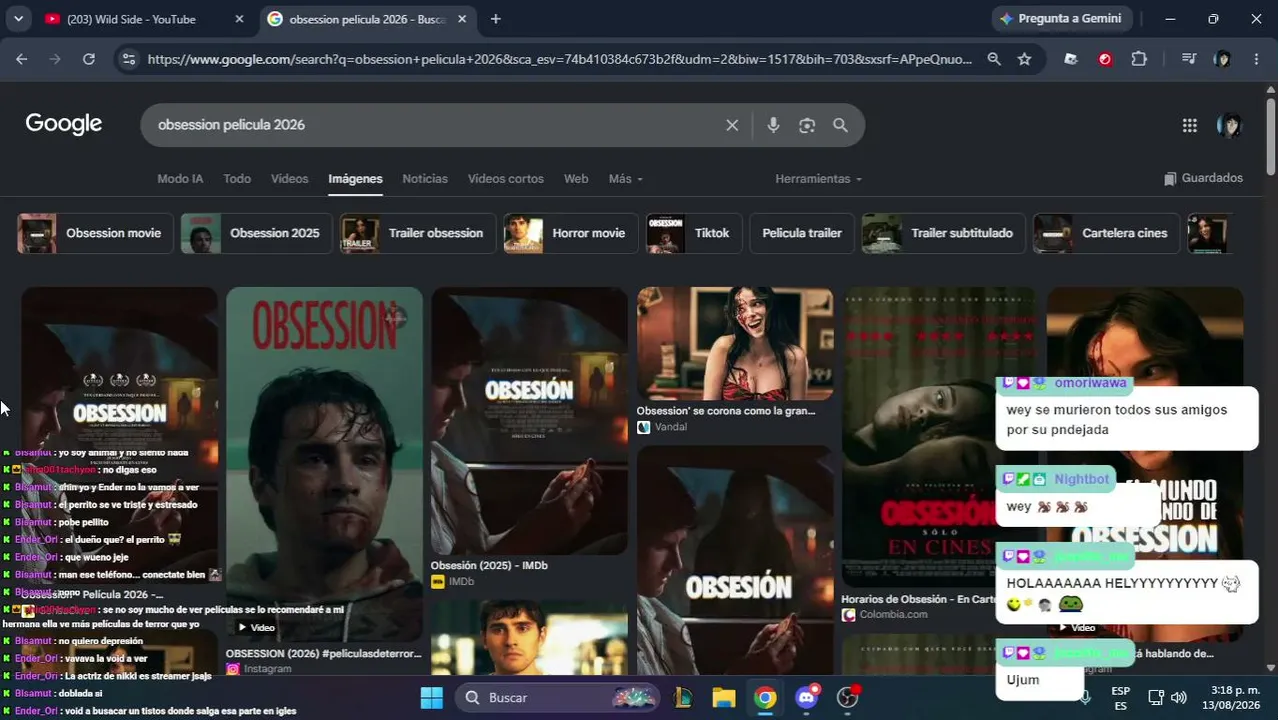Open the Google account avatar
The width and height of the screenshot is (1278, 720).
click(x=1229, y=125)
